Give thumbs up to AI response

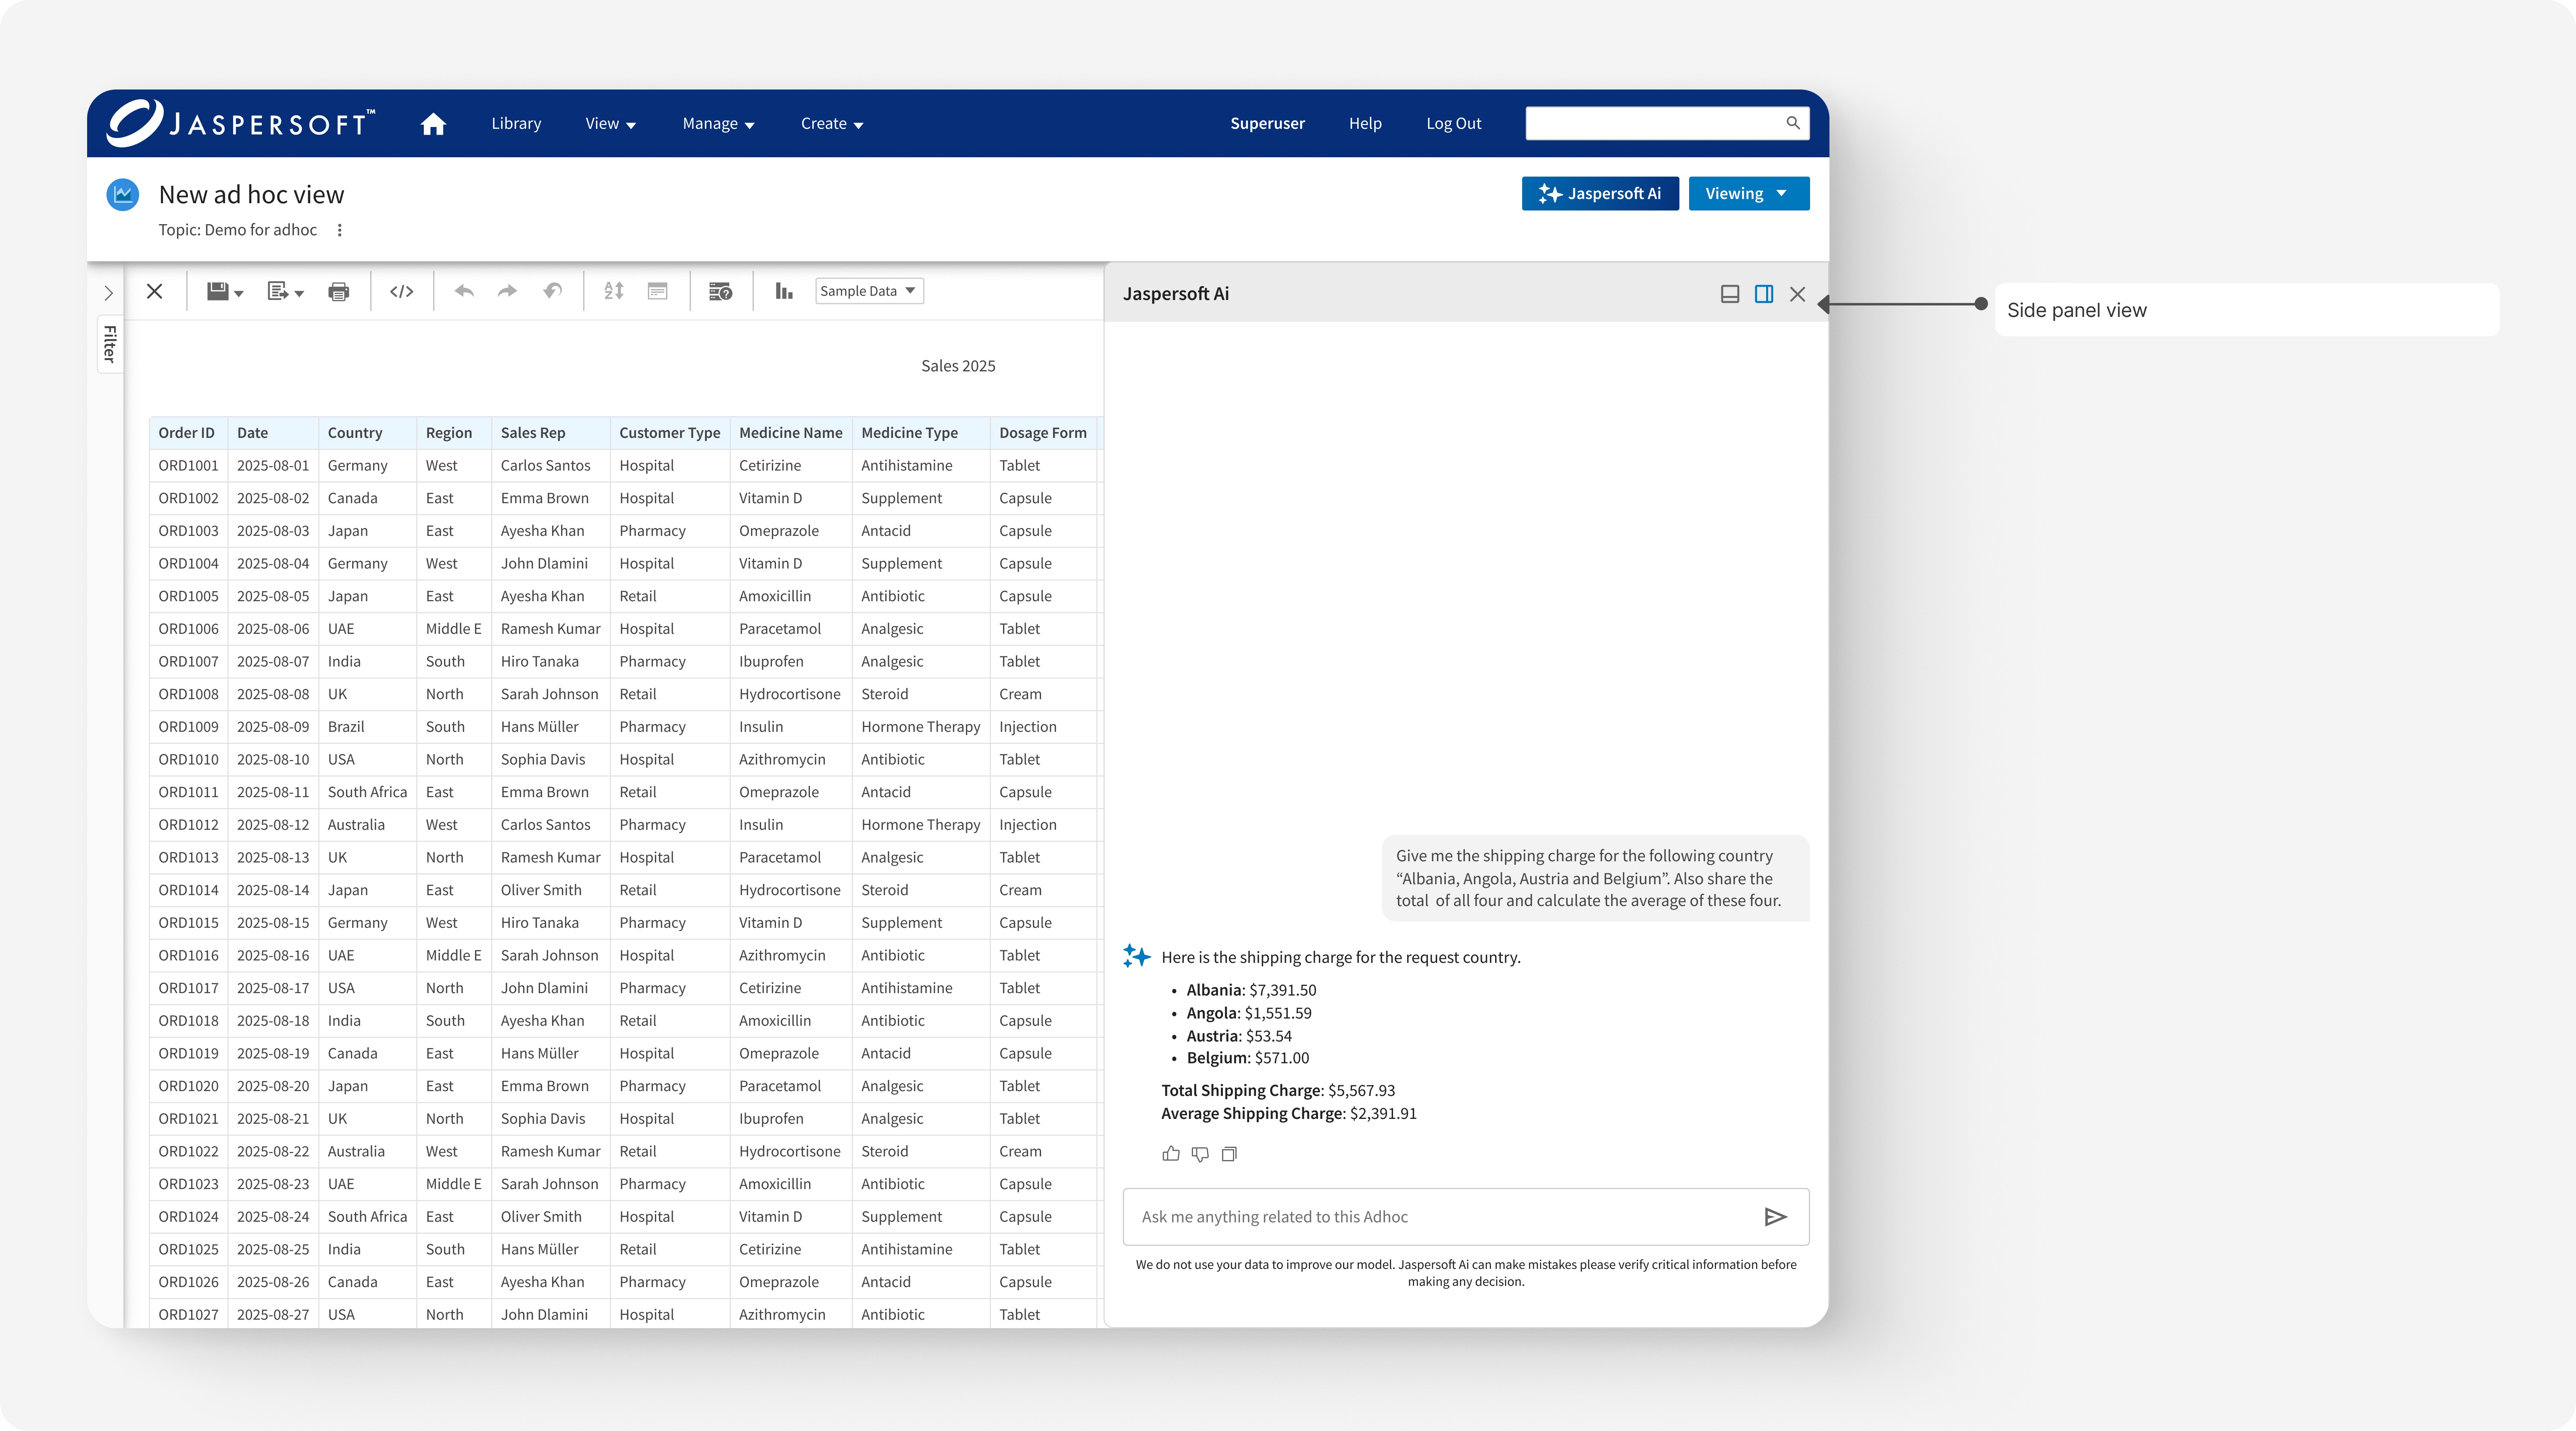(1171, 1154)
